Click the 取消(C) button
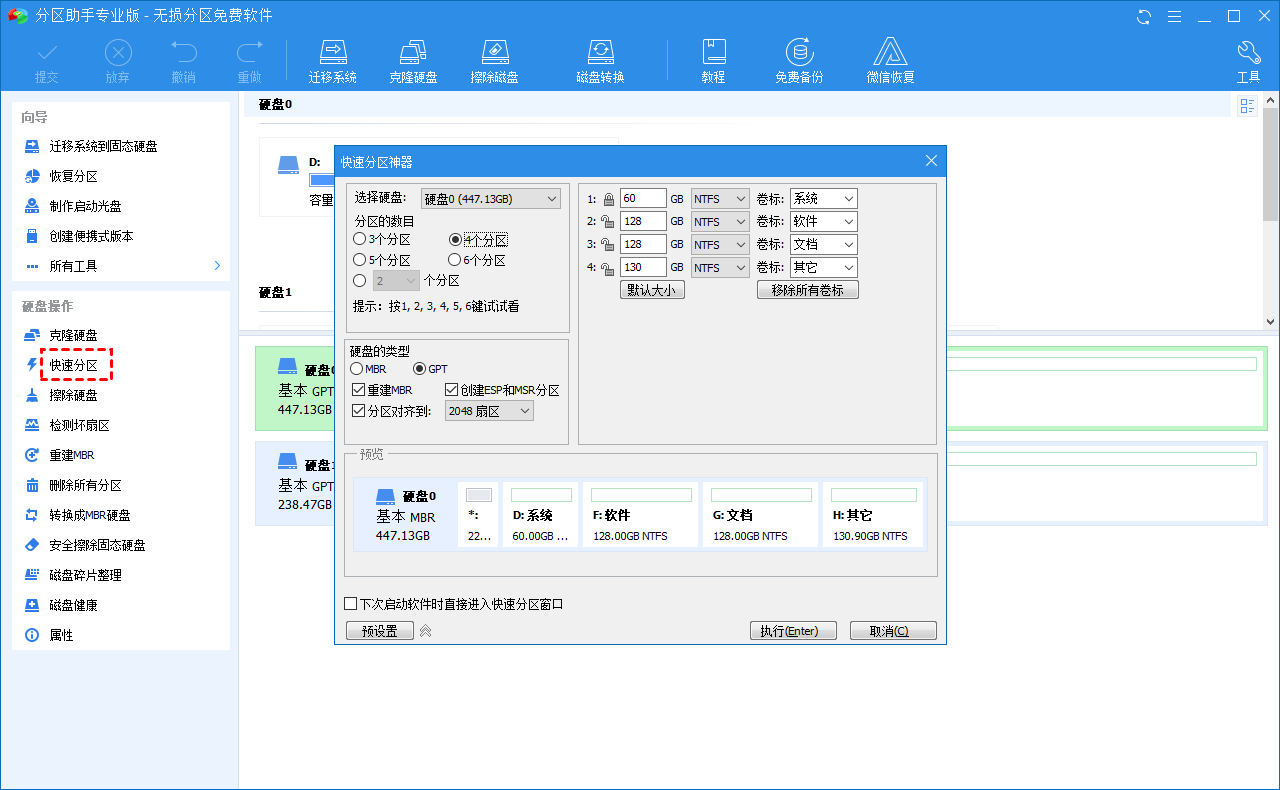1280x790 pixels. coord(893,631)
